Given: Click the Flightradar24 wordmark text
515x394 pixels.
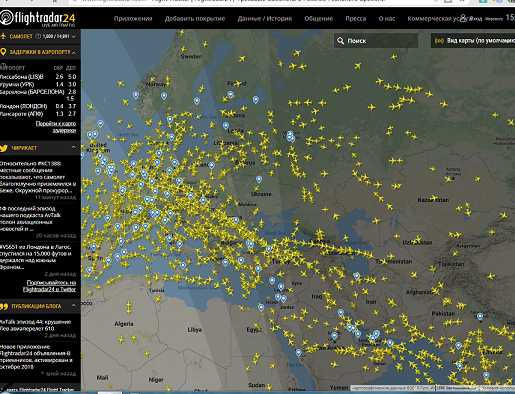Looking at the screenshot, I should click(x=45, y=18).
